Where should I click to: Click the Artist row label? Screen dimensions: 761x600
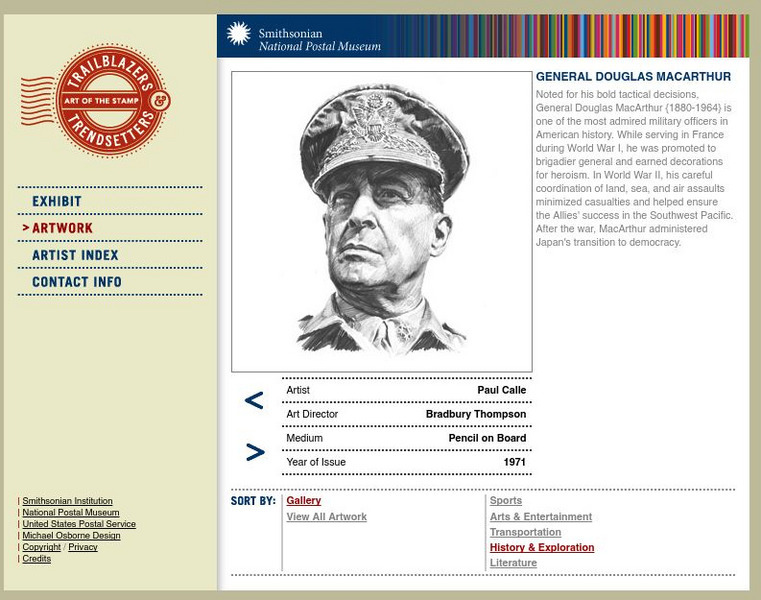tap(298, 390)
